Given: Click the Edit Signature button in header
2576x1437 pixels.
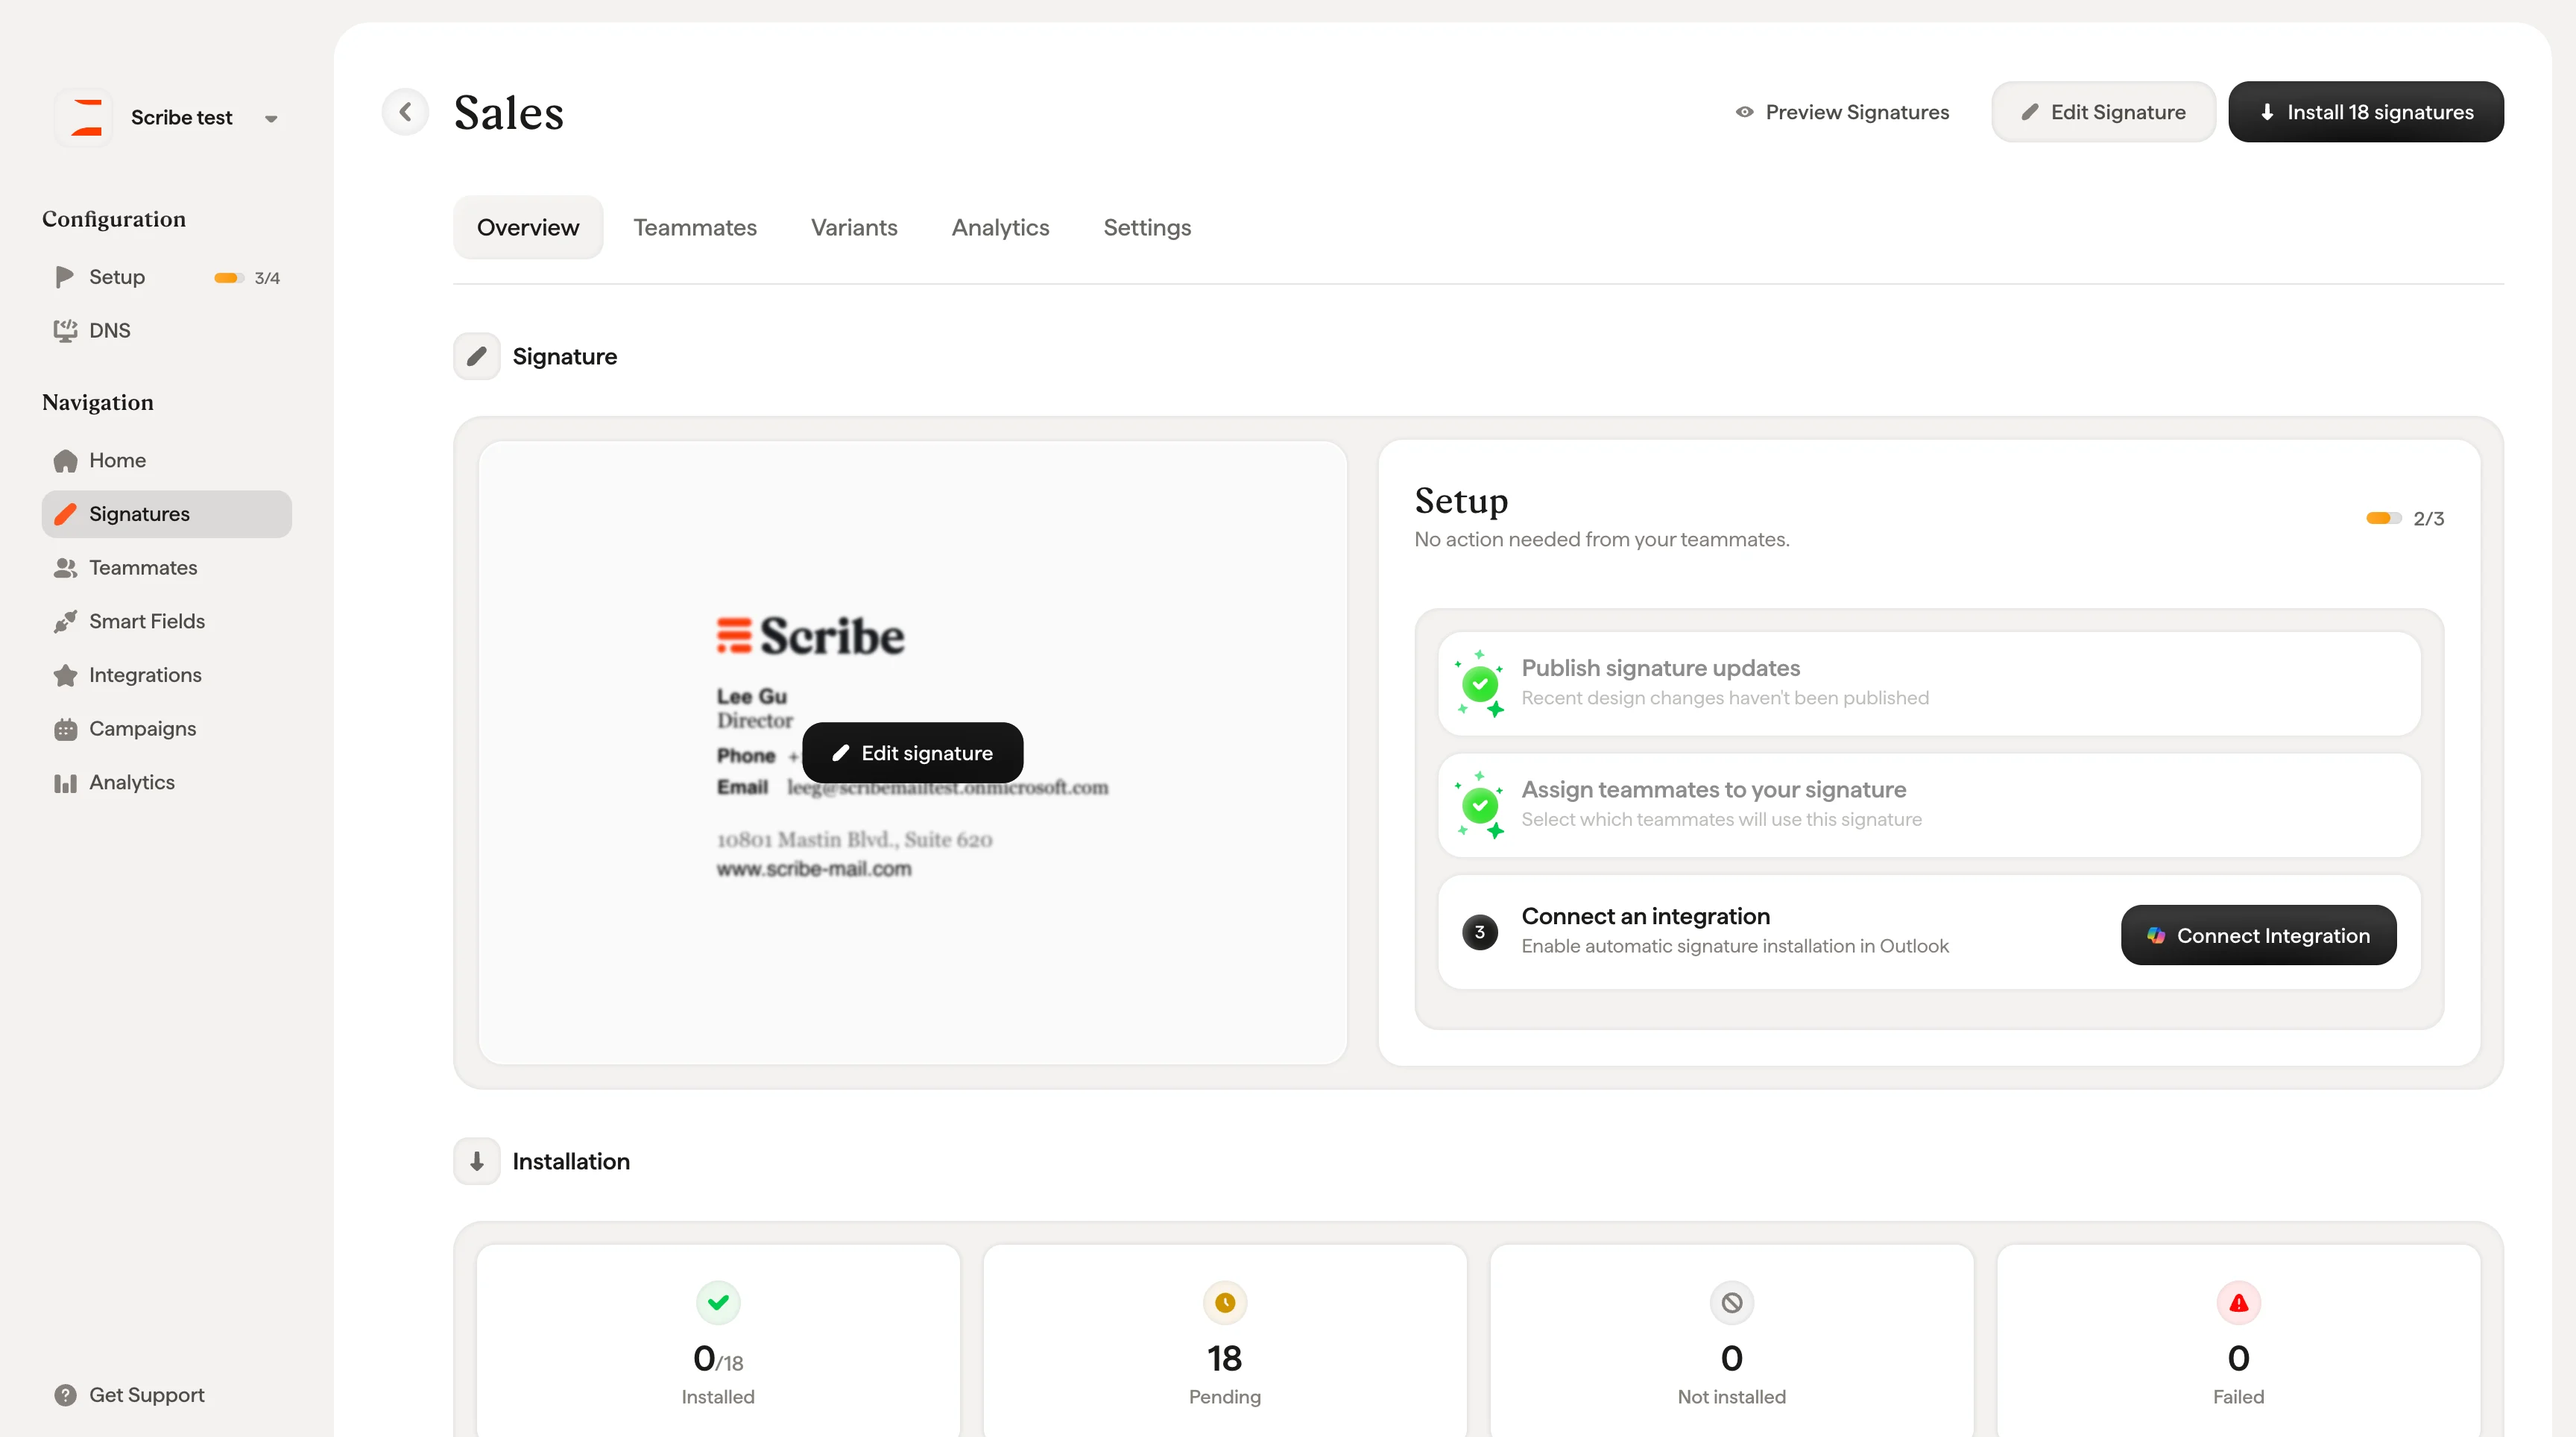Looking at the screenshot, I should point(2103,112).
